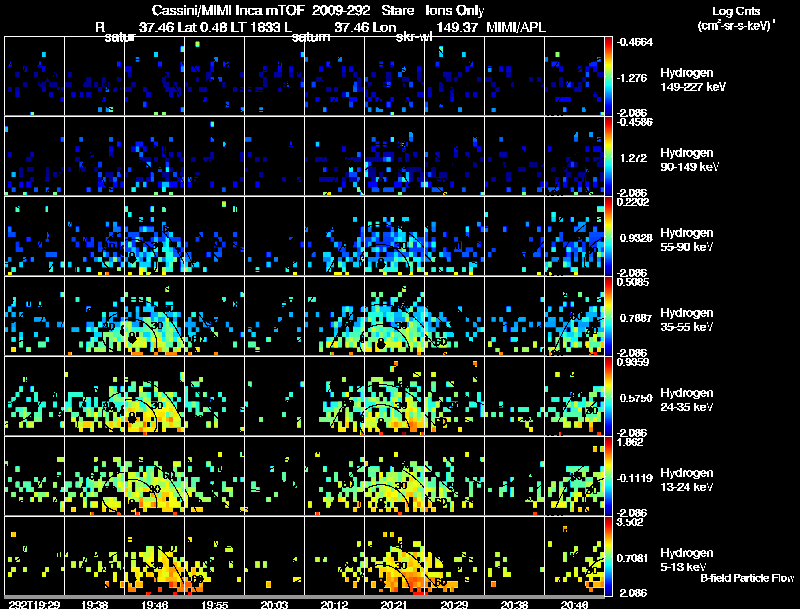
Task: Select the 'Hydrogen 55-90 keV' label
Action: pos(687,240)
